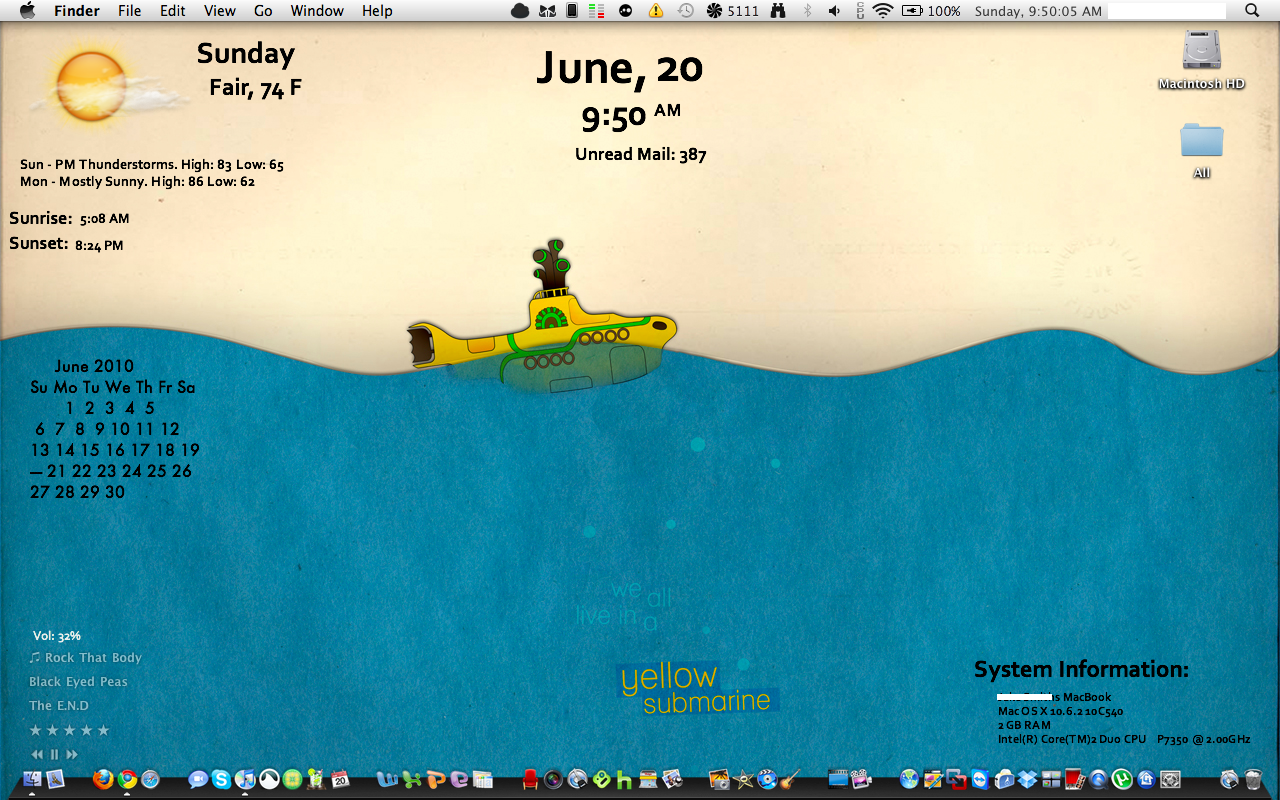
Task: Open QuickTime Player from the dock
Action: click(1098, 779)
